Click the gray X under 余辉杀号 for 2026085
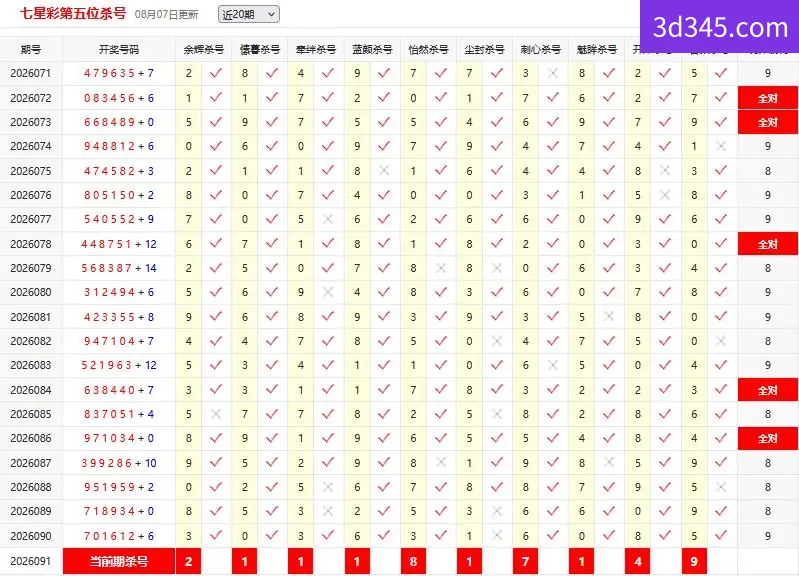The width and height of the screenshot is (799, 576). (216, 414)
